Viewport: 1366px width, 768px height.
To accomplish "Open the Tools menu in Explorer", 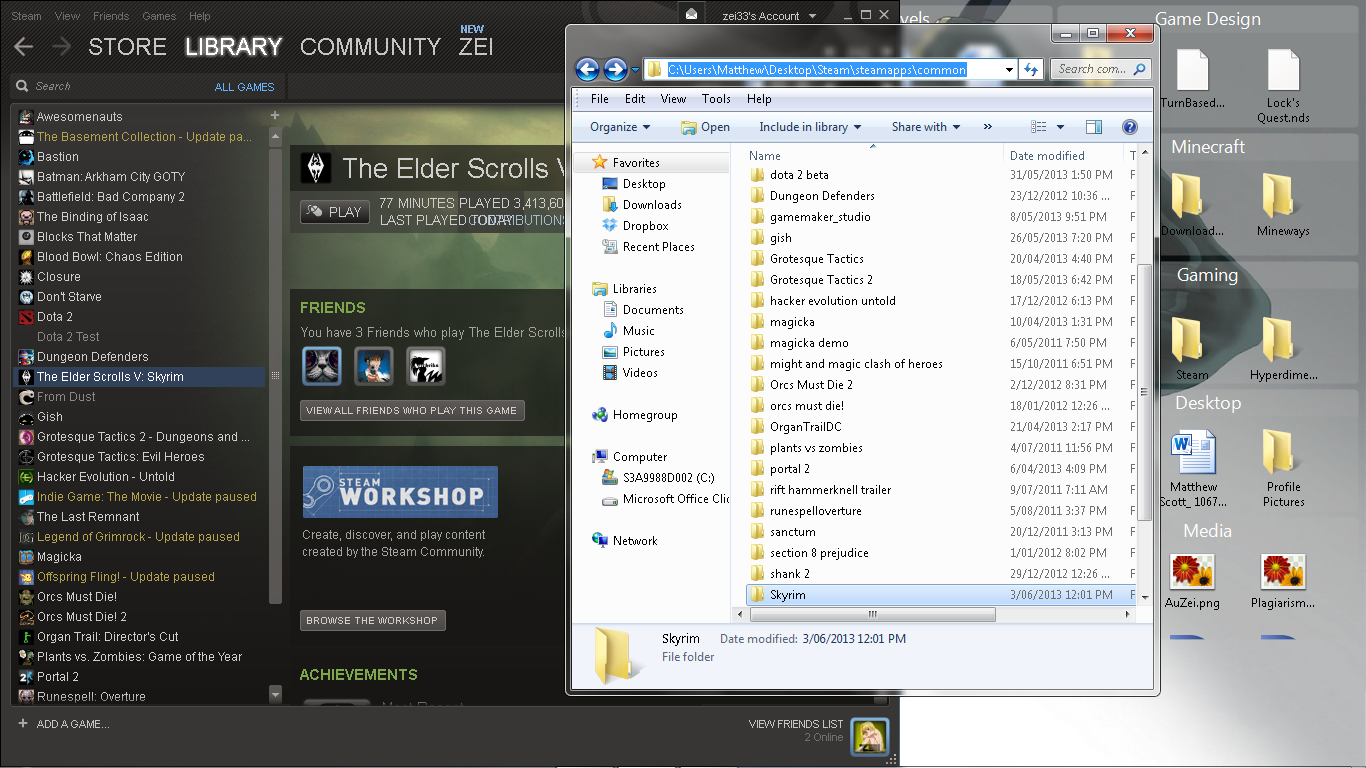I will click(716, 99).
